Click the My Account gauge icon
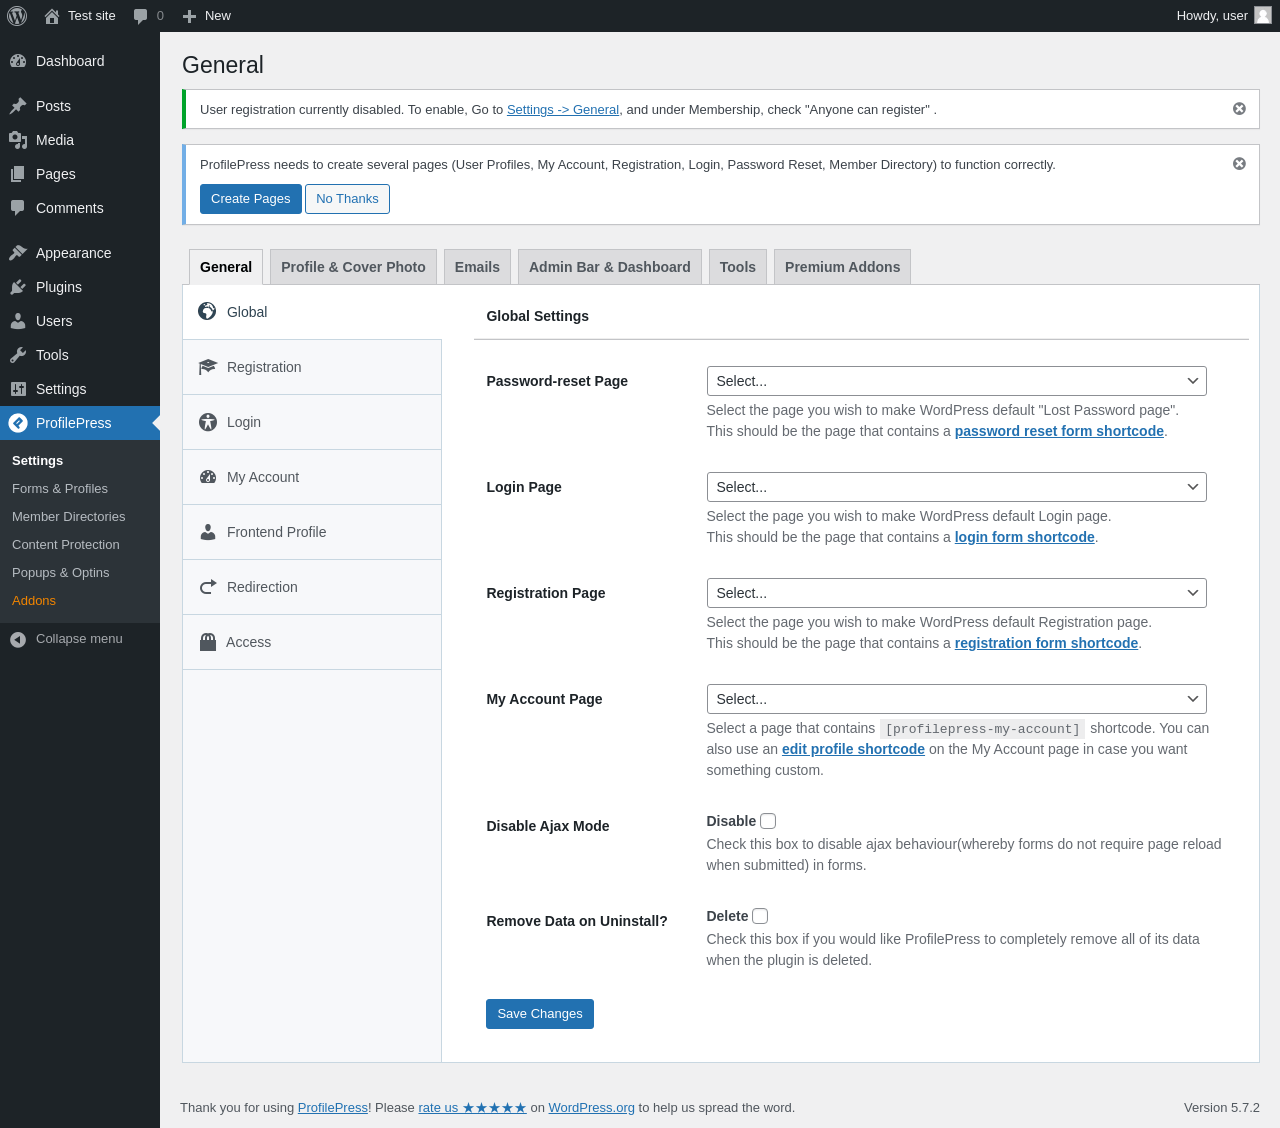This screenshot has width=1280, height=1128. pyautogui.click(x=208, y=477)
